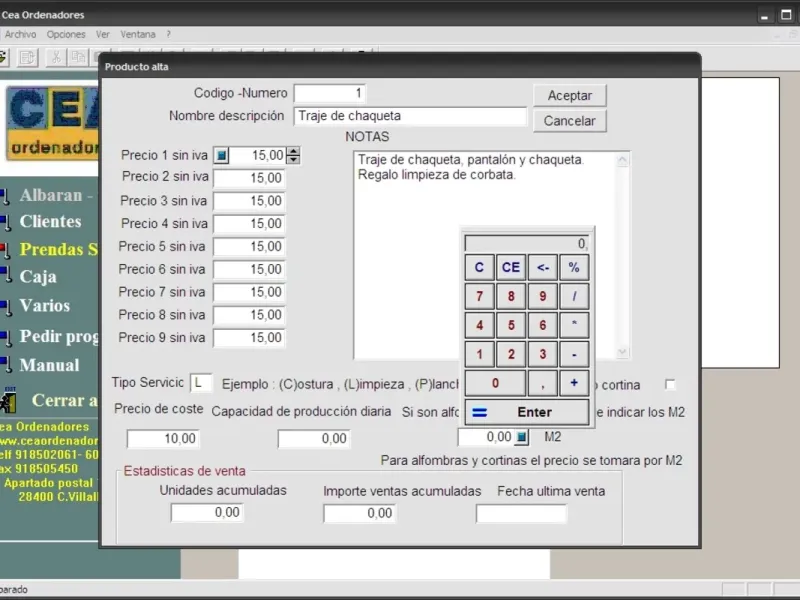Open calculator icon next to M2 field
800x600 pixels.
(x=521, y=437)
